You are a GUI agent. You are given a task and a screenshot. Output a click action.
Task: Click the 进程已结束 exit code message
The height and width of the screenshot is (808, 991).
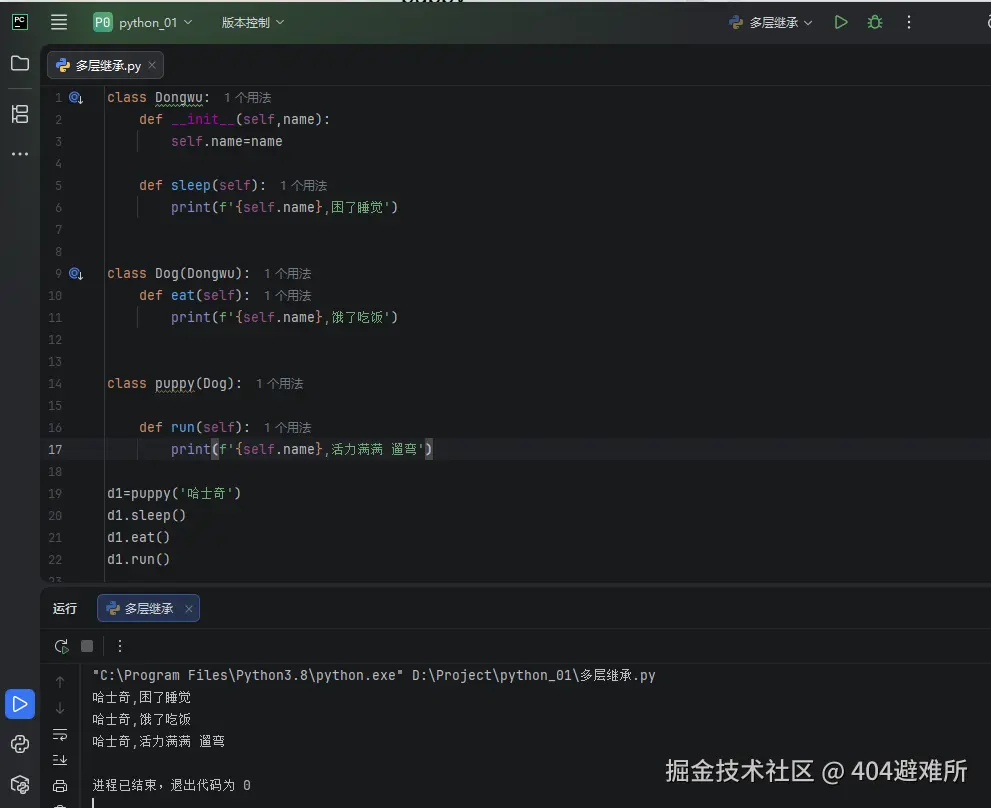pyautogui.click(x=171, y=785)
